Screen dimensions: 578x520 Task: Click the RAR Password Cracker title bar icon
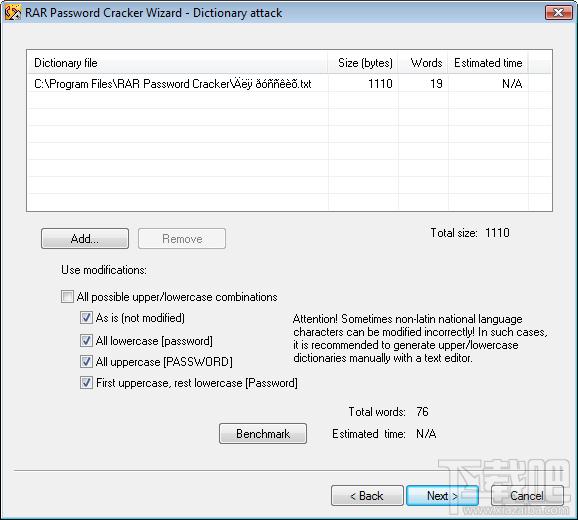point(12,13)
